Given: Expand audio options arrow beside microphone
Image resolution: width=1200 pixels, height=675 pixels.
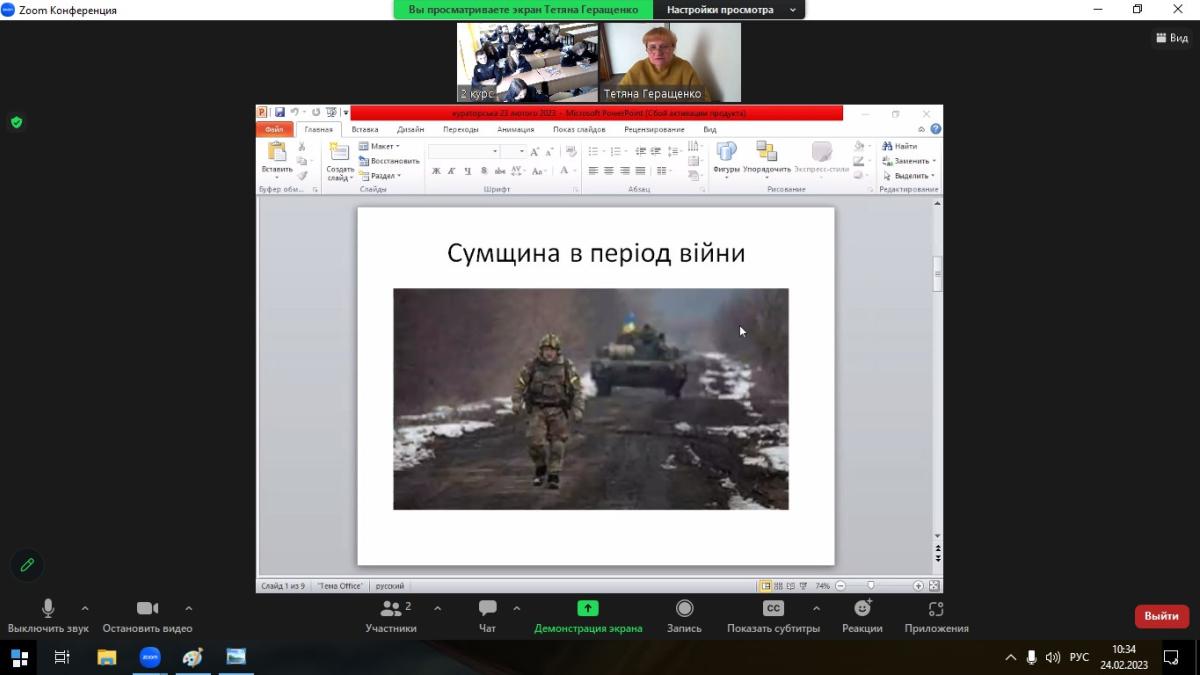Looking at the screenshot, I should coord(85,608).
